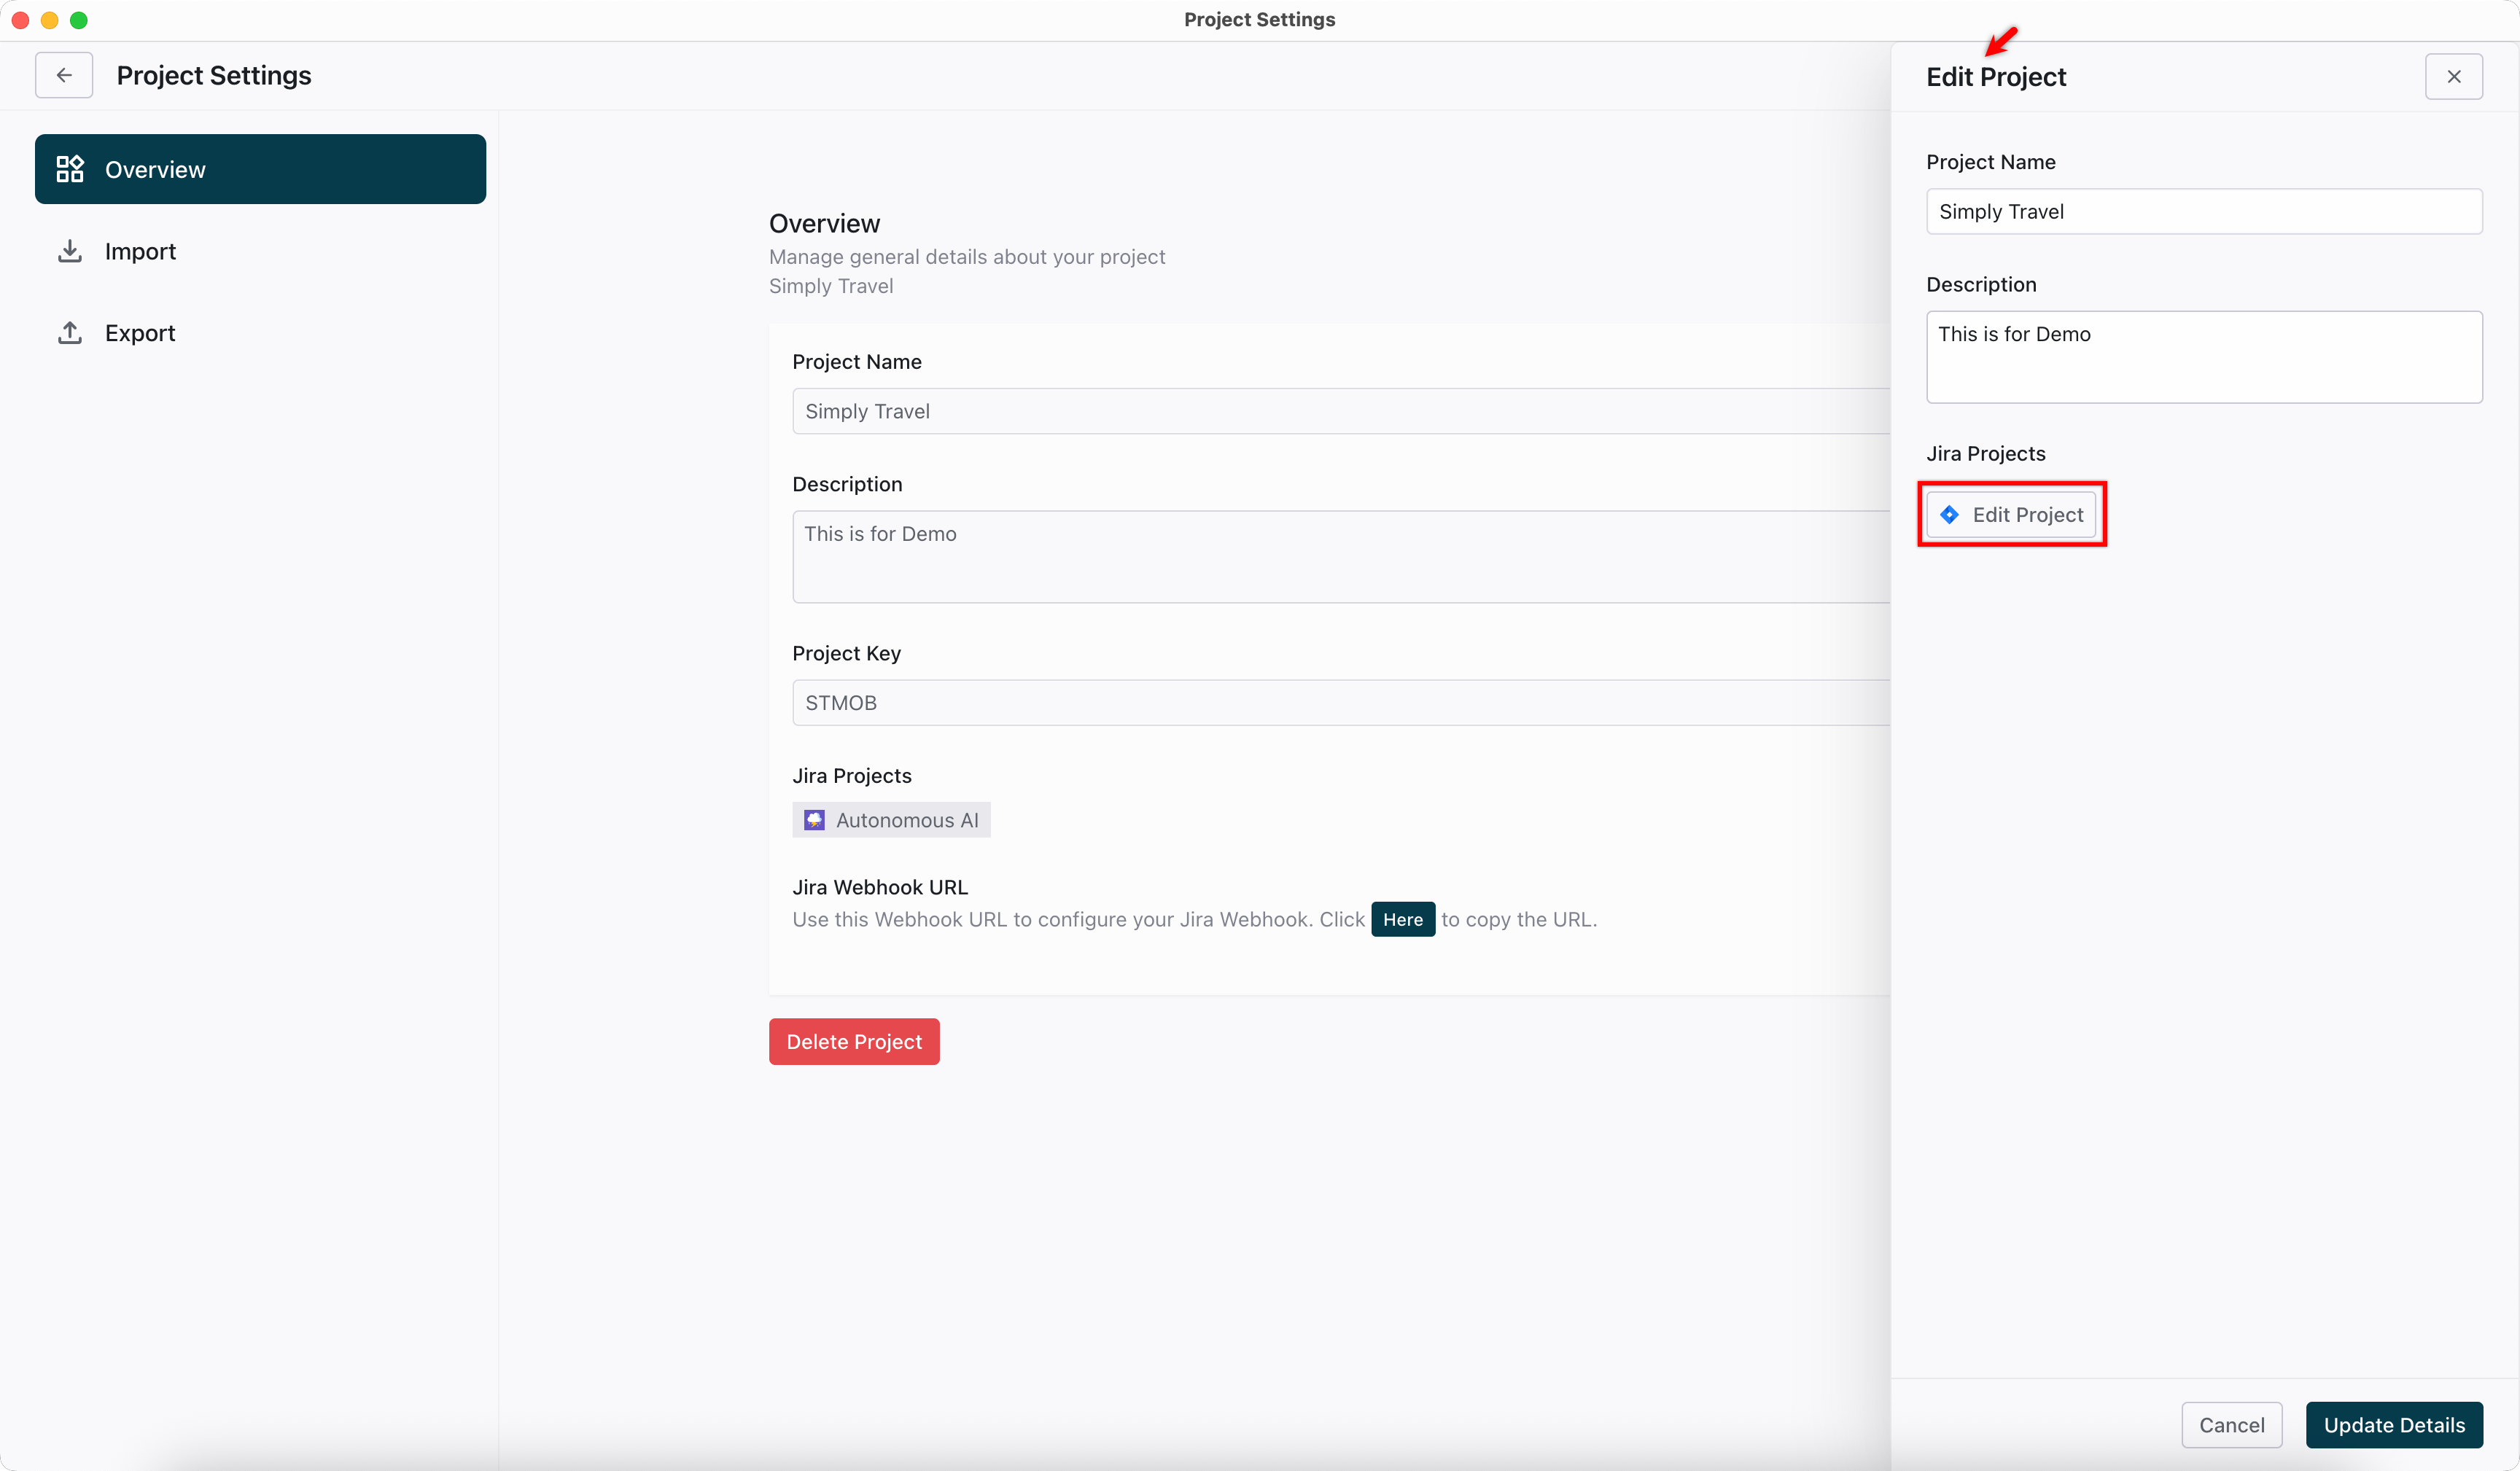
Task: Click Edit Project Jira button
Action: 2012,514
